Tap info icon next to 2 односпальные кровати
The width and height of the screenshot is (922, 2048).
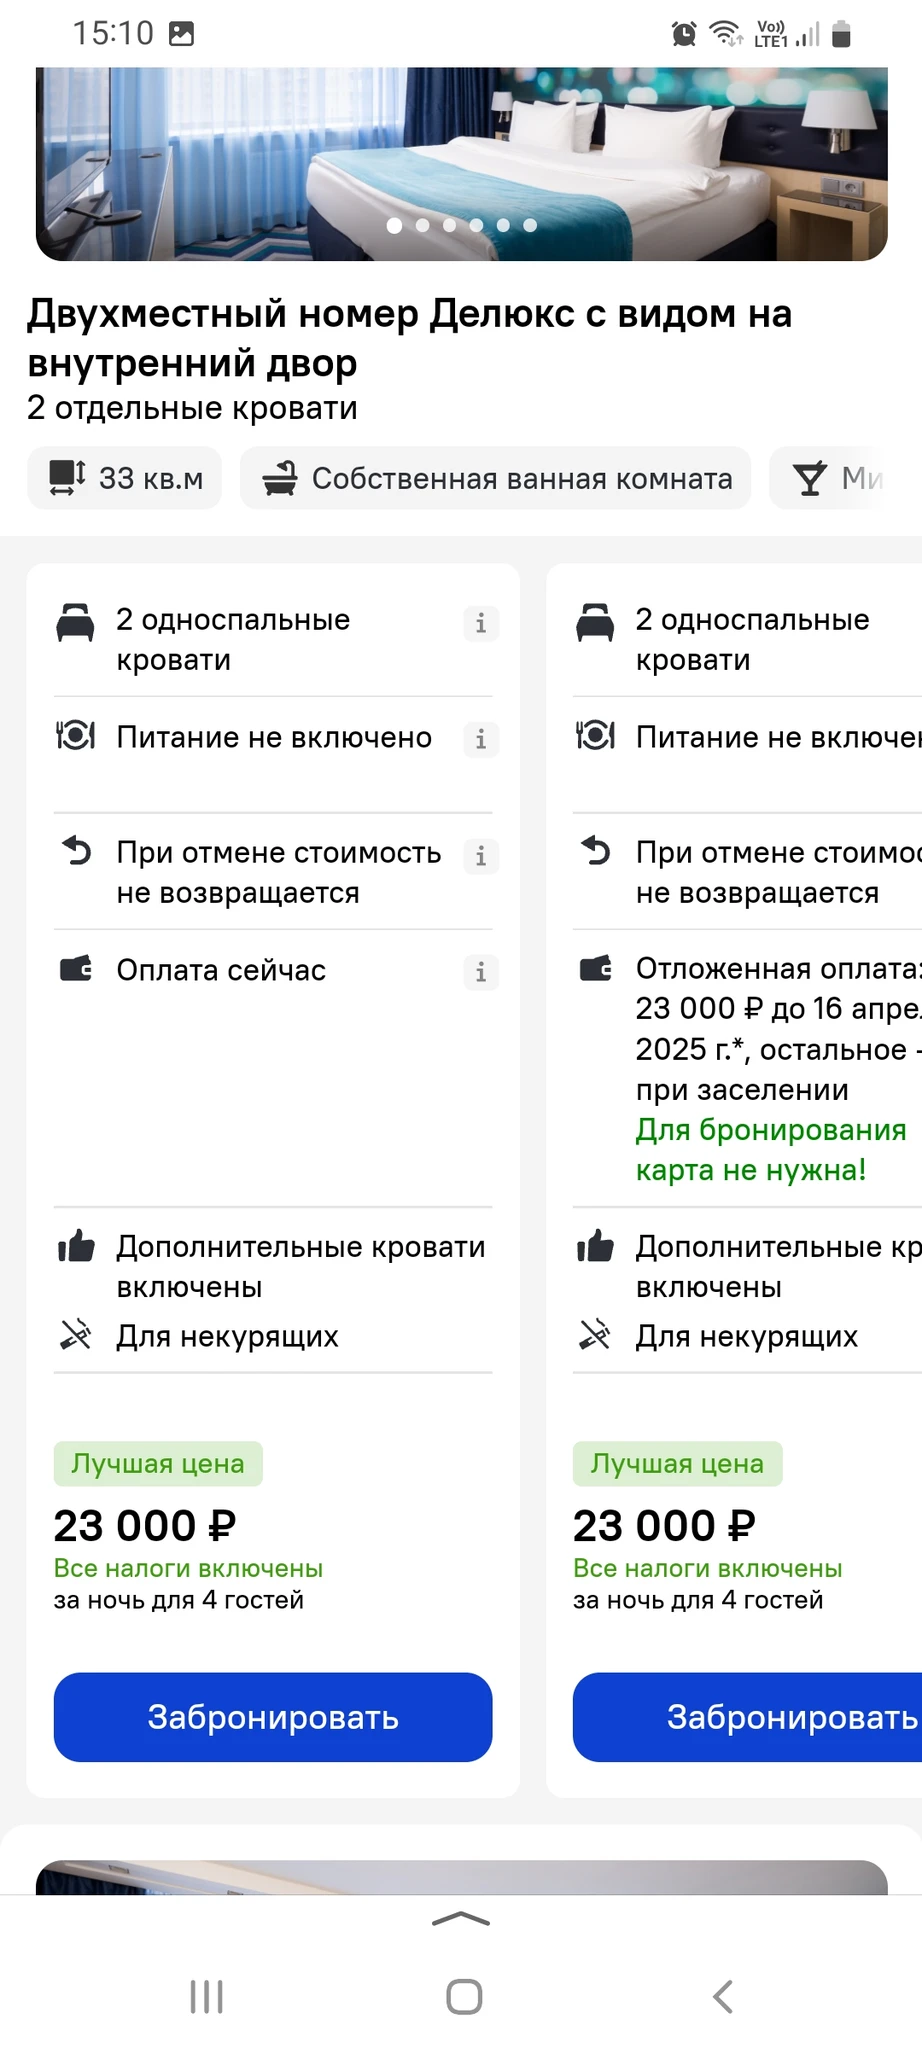[481, 623]
